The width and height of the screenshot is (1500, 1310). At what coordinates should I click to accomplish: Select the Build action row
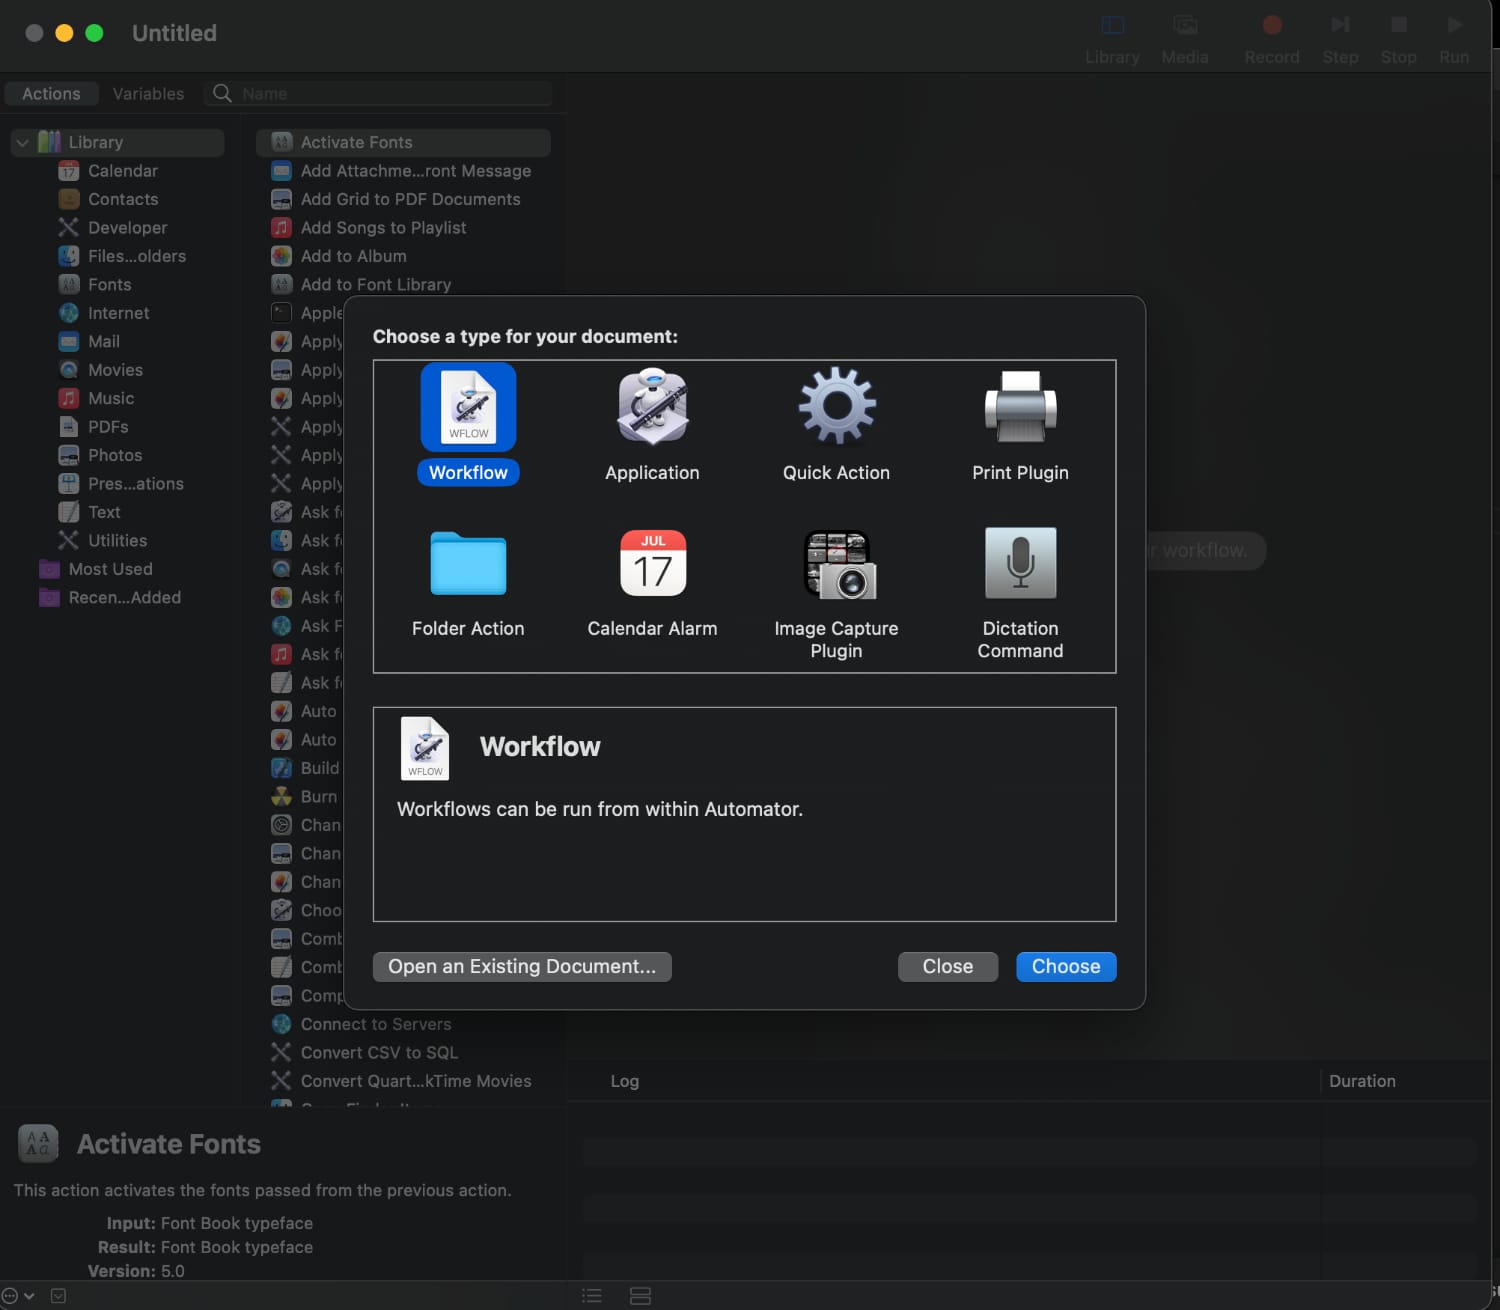point(306,768)
